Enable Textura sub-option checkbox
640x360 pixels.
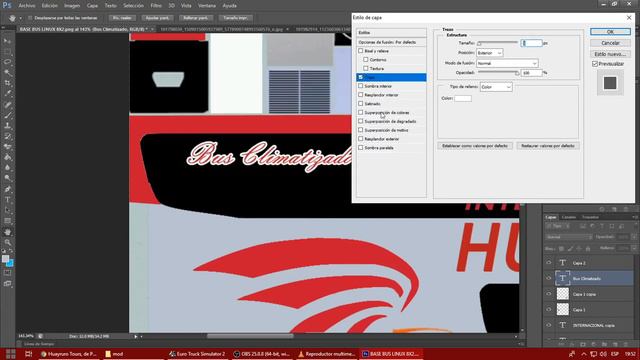(366, 69)
